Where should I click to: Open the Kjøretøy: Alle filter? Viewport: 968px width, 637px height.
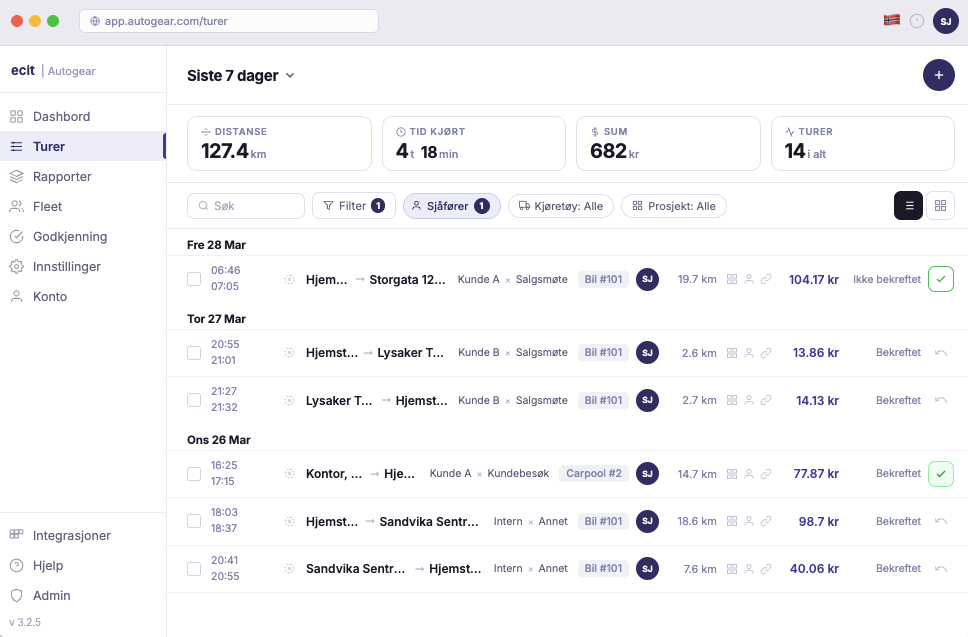tap(560, 206)
